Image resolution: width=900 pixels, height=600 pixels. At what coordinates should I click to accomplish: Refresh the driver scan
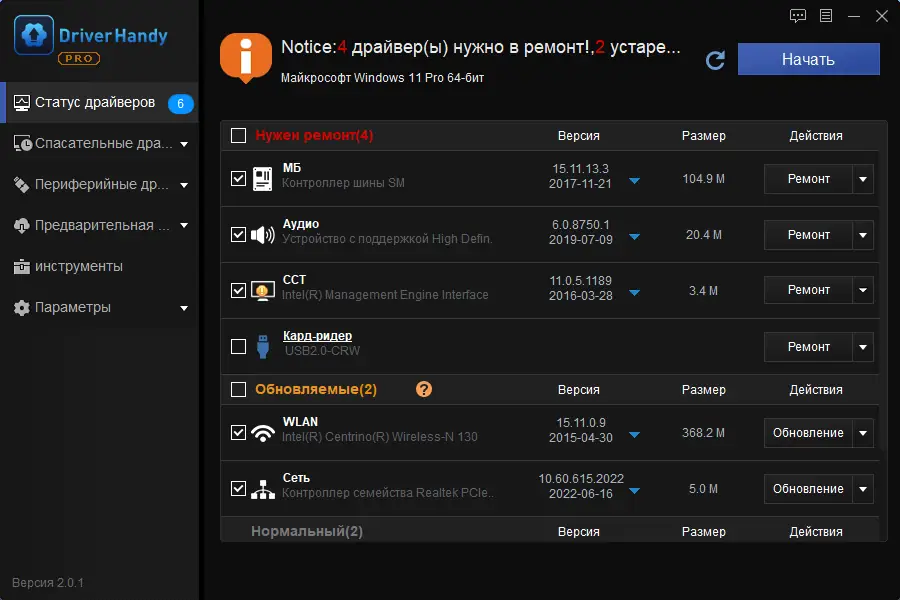[715, 60]
